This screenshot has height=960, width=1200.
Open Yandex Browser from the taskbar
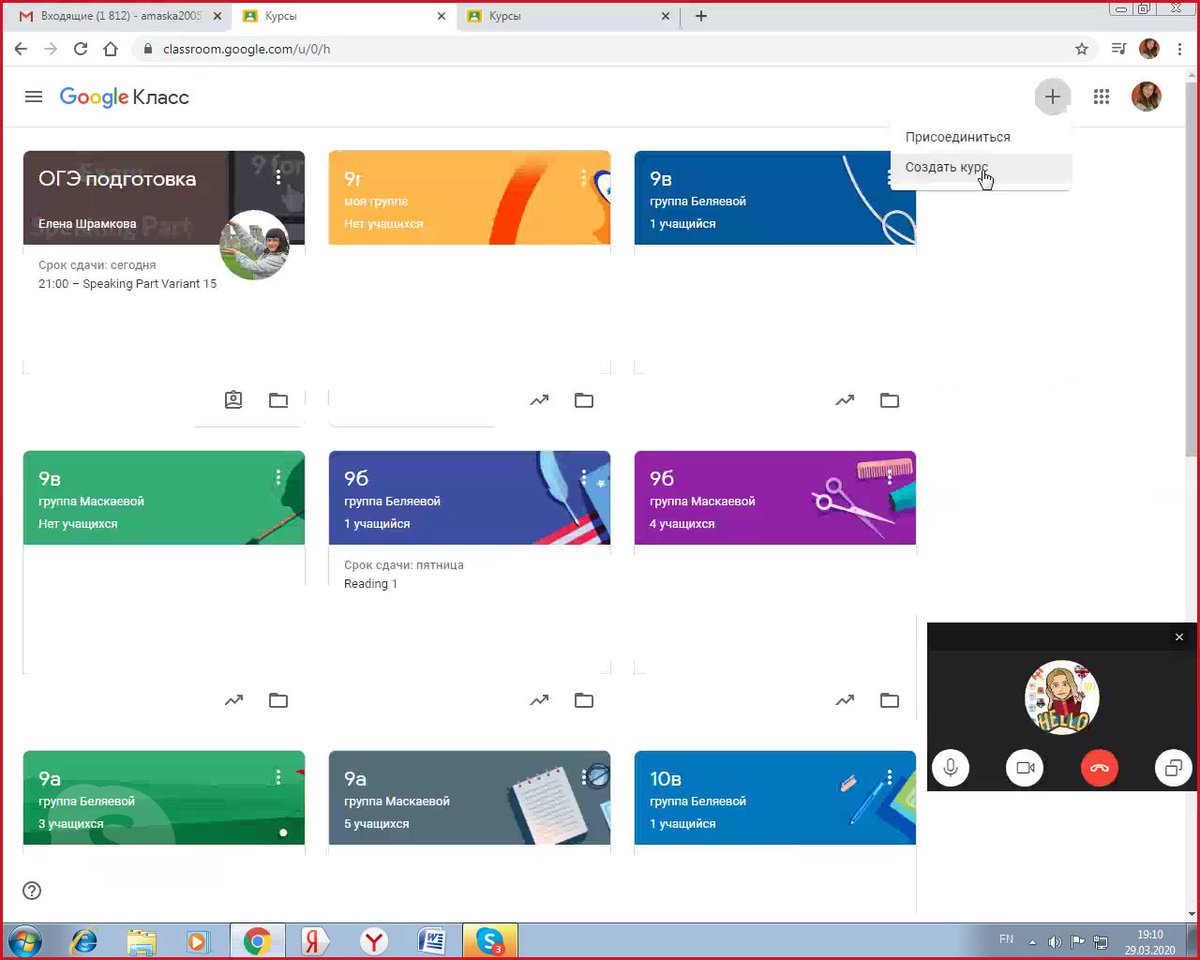pyautogui.click(x=374, y=941)
